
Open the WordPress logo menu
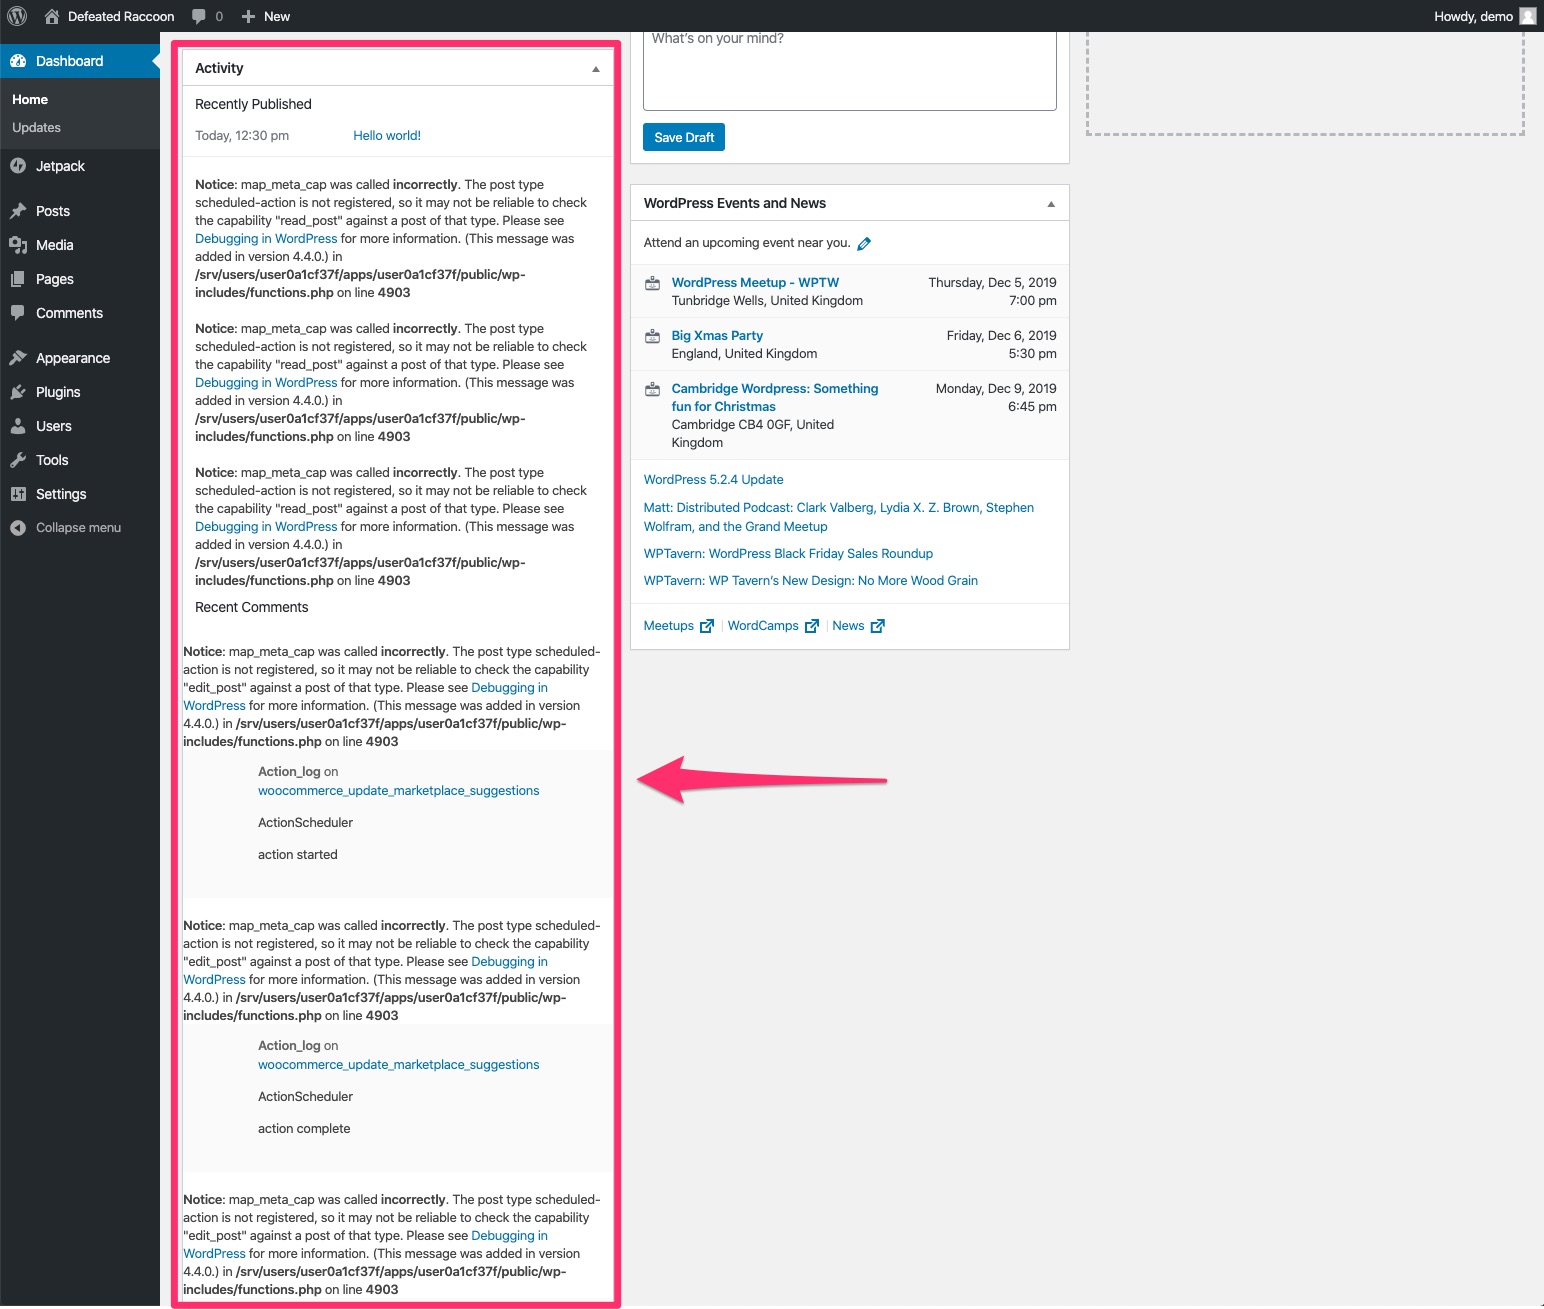(x=16, y=16)
